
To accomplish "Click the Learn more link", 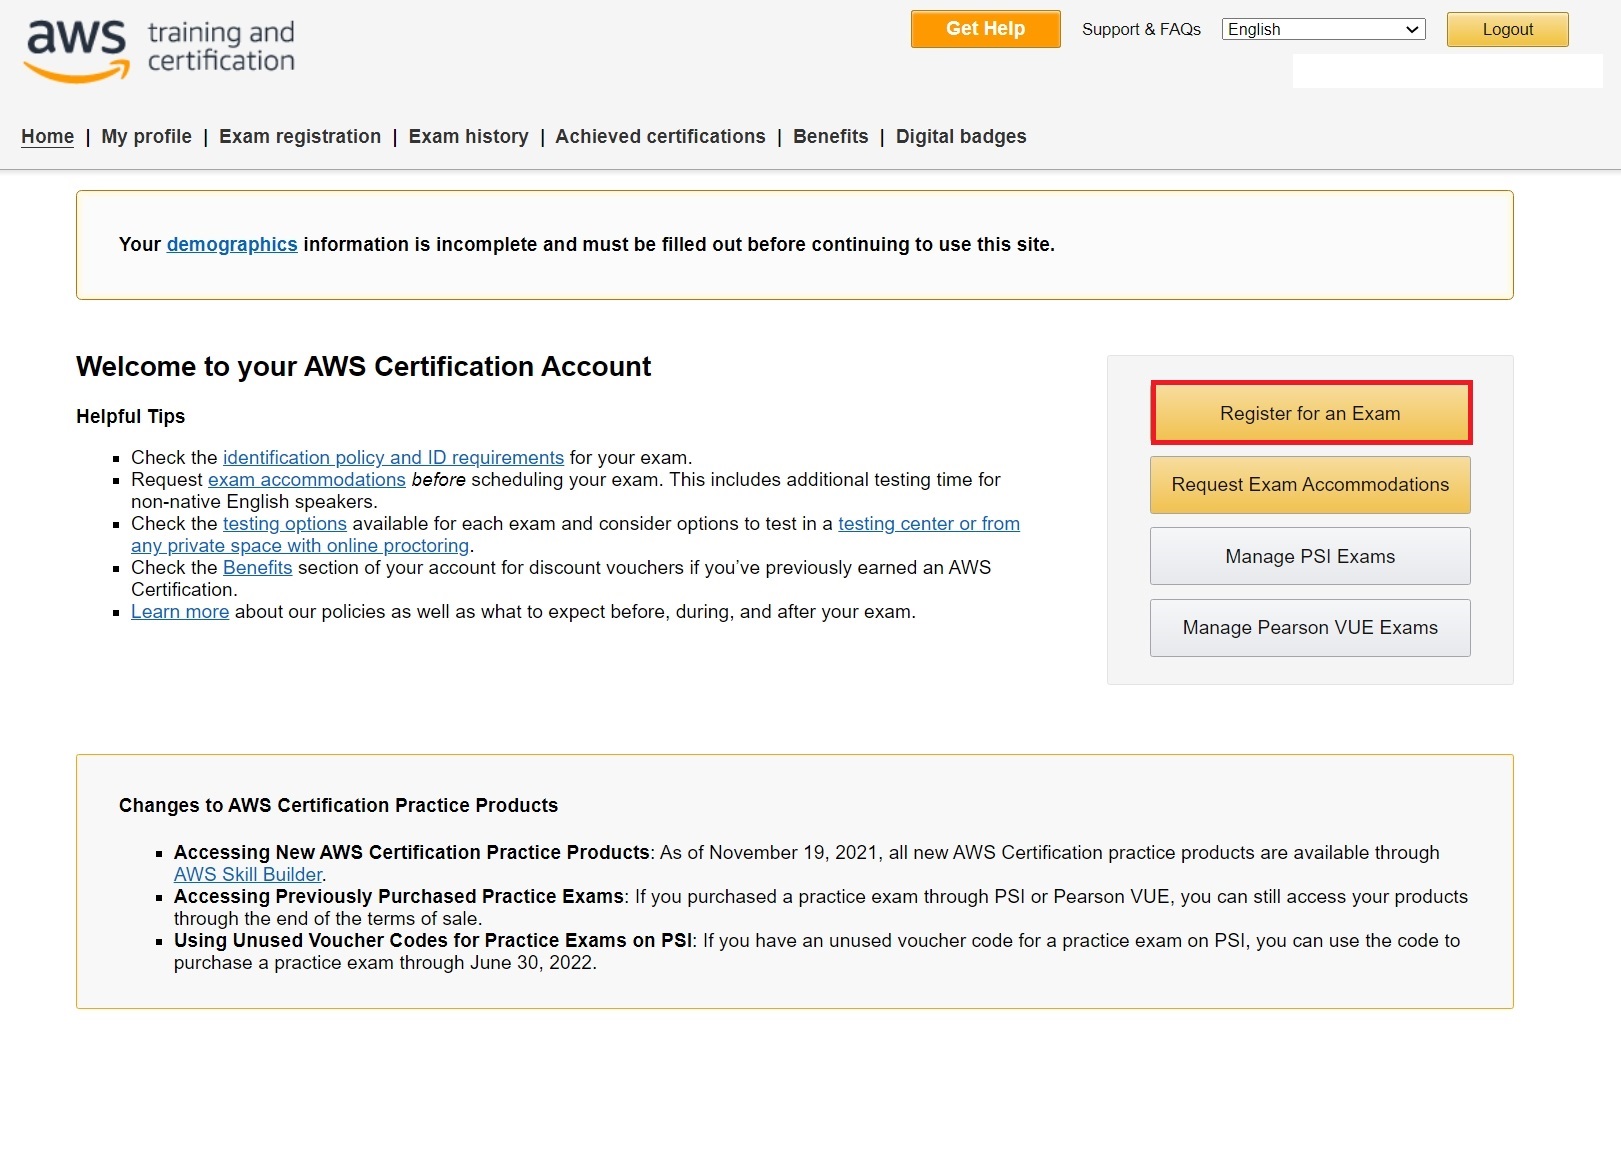I will 180,612.
